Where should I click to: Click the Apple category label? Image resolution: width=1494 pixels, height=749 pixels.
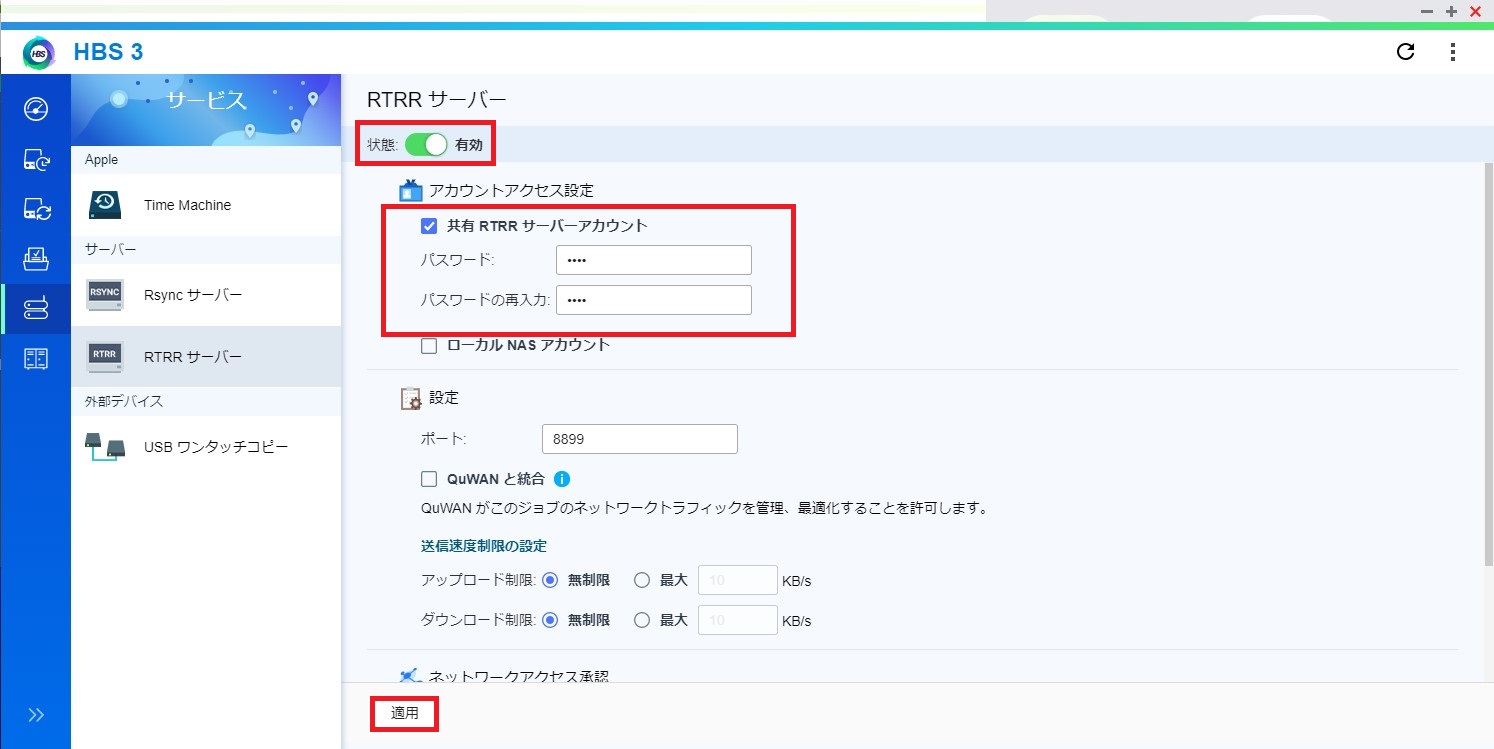(101, 160)
